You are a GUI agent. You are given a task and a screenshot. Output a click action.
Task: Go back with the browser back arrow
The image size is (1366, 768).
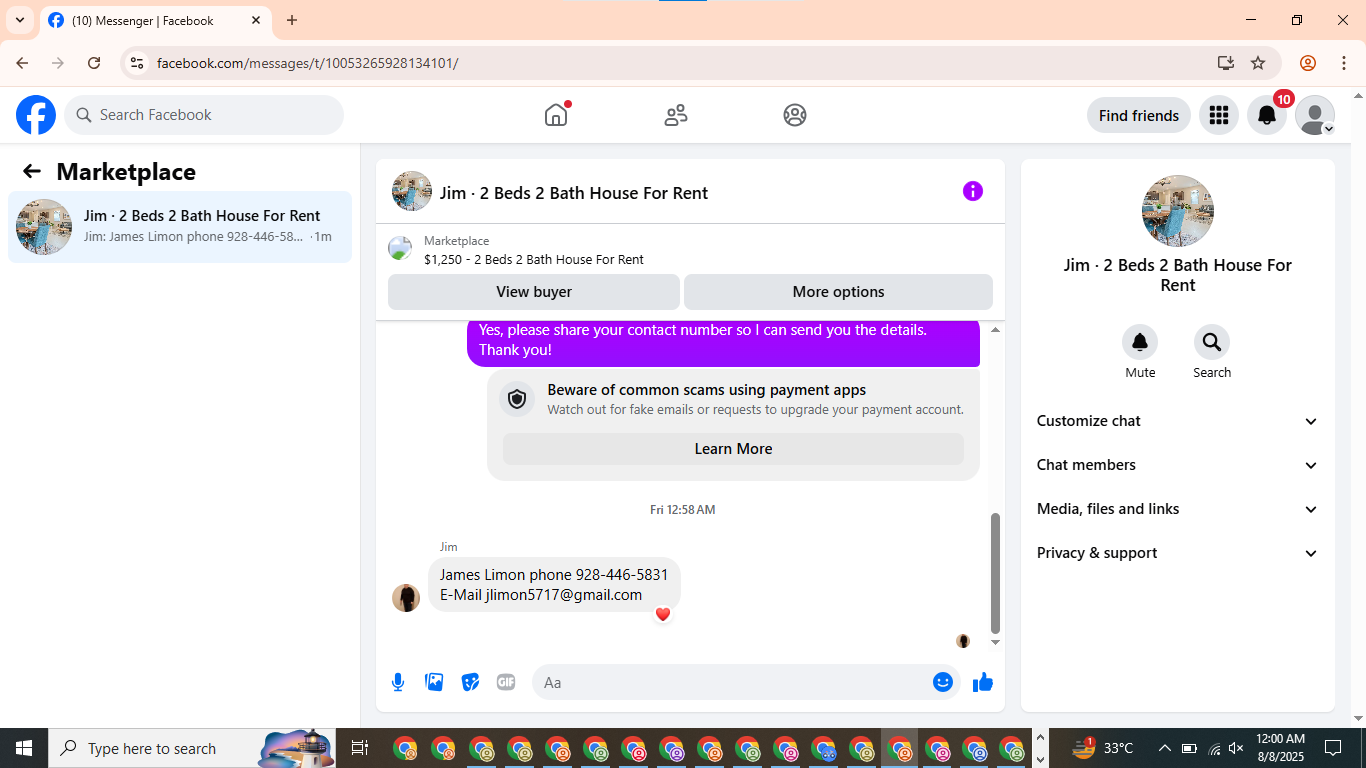tap(22, 63)
